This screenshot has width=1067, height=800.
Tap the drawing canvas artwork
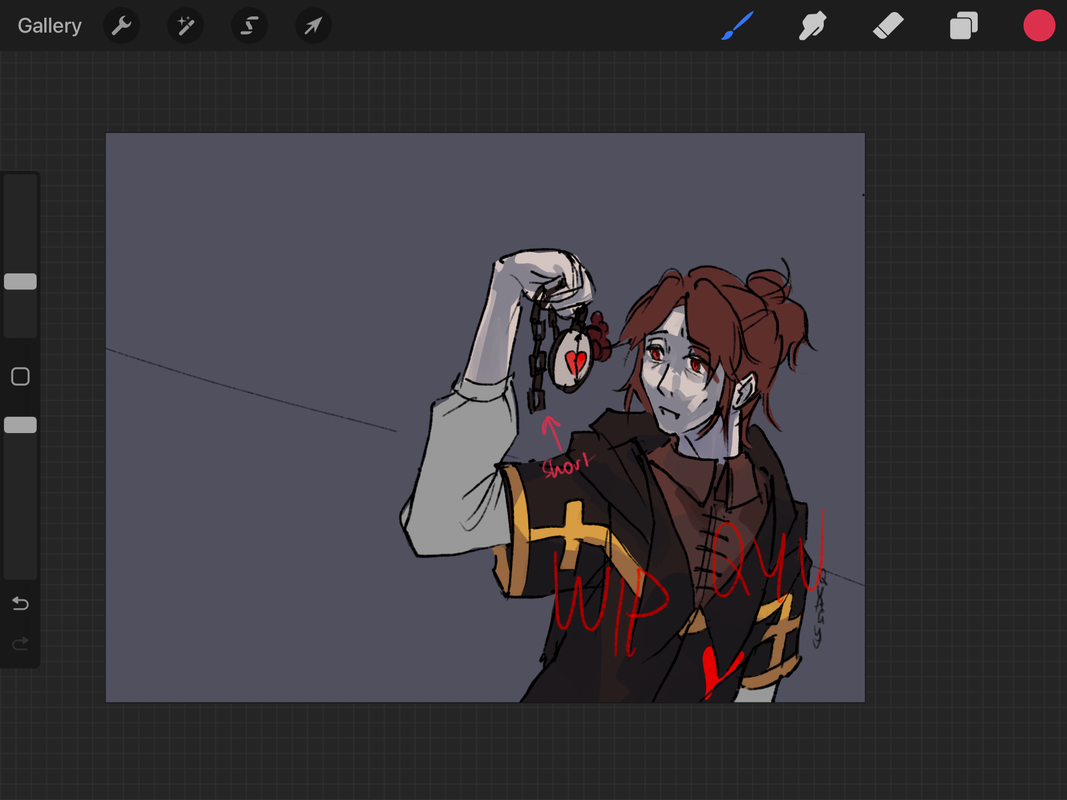click(x=485, y=418)
